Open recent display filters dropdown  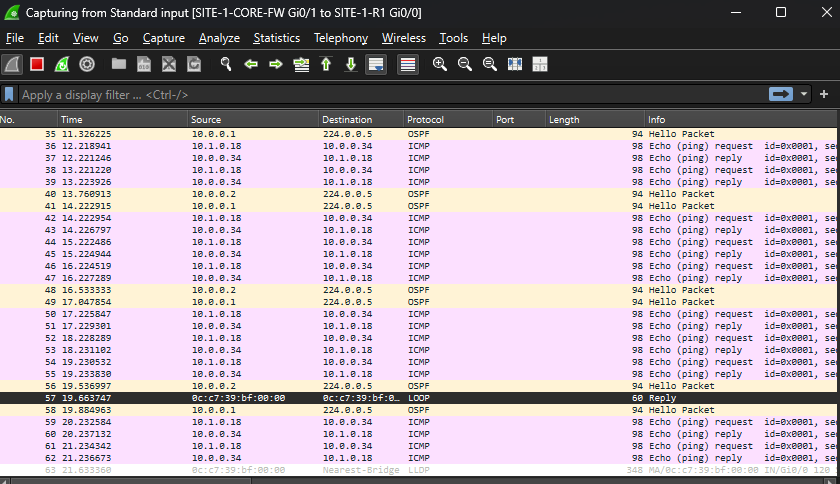point(804,94)
